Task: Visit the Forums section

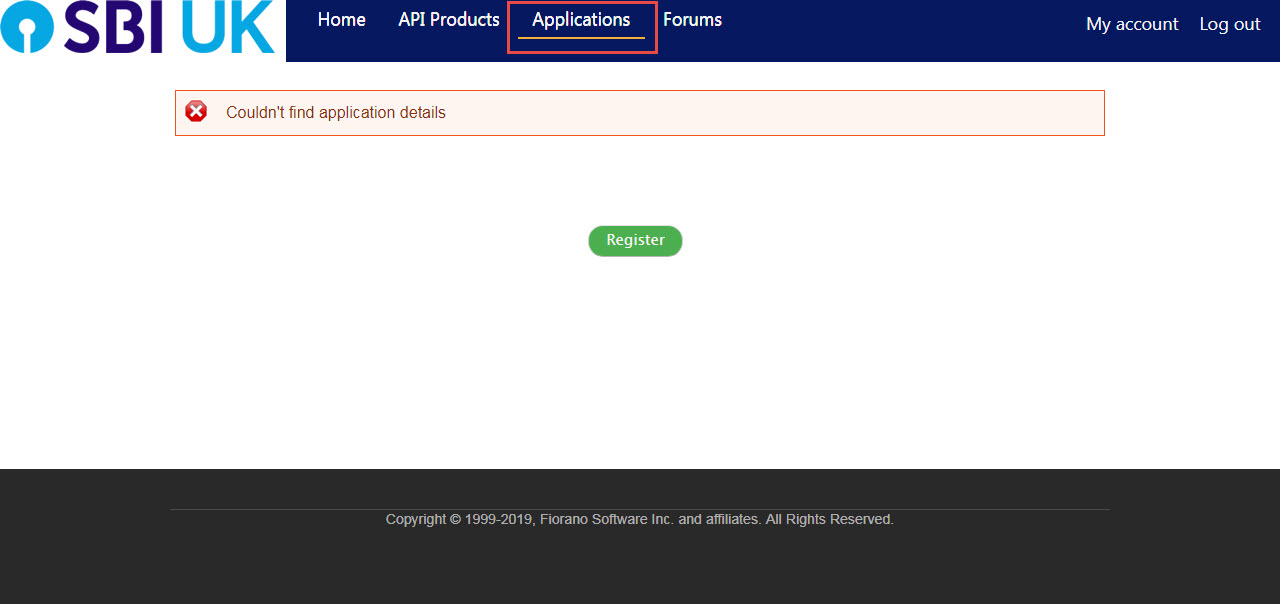Action: coord(692,20)
